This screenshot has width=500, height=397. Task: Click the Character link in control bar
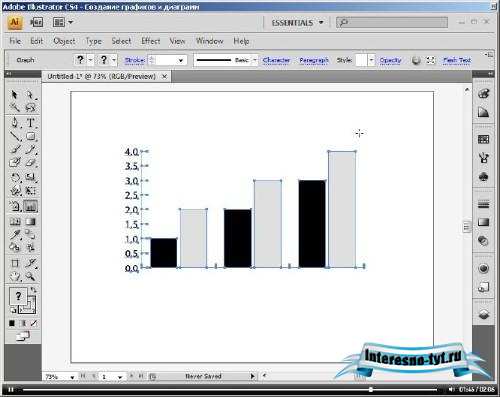276,60
